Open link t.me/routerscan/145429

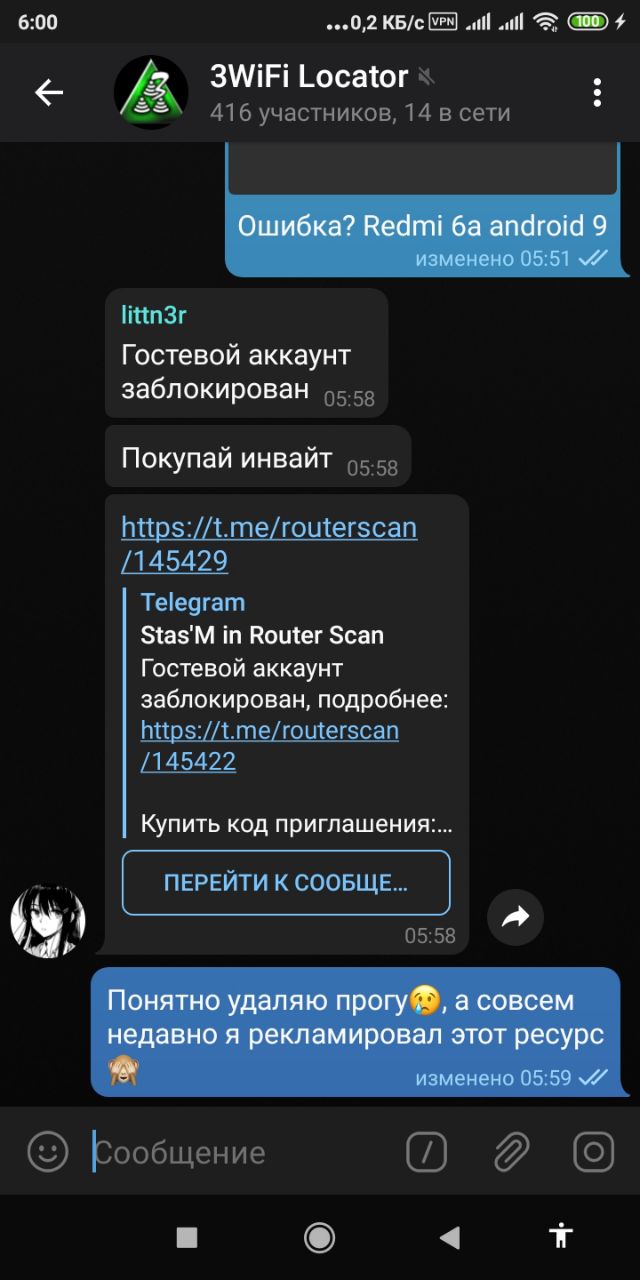269,544
